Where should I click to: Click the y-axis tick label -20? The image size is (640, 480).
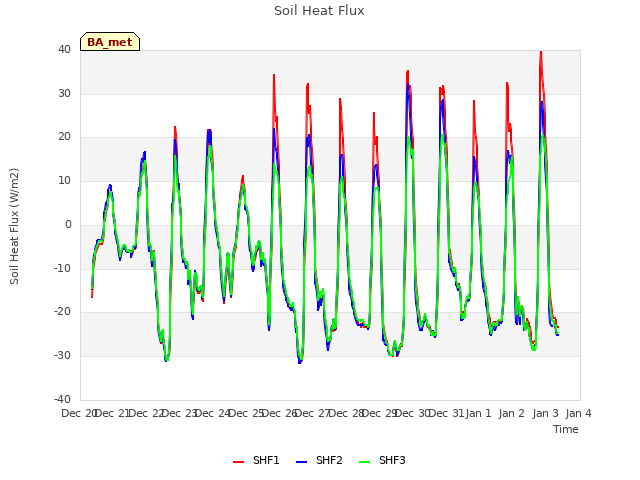tap(63, 312)
